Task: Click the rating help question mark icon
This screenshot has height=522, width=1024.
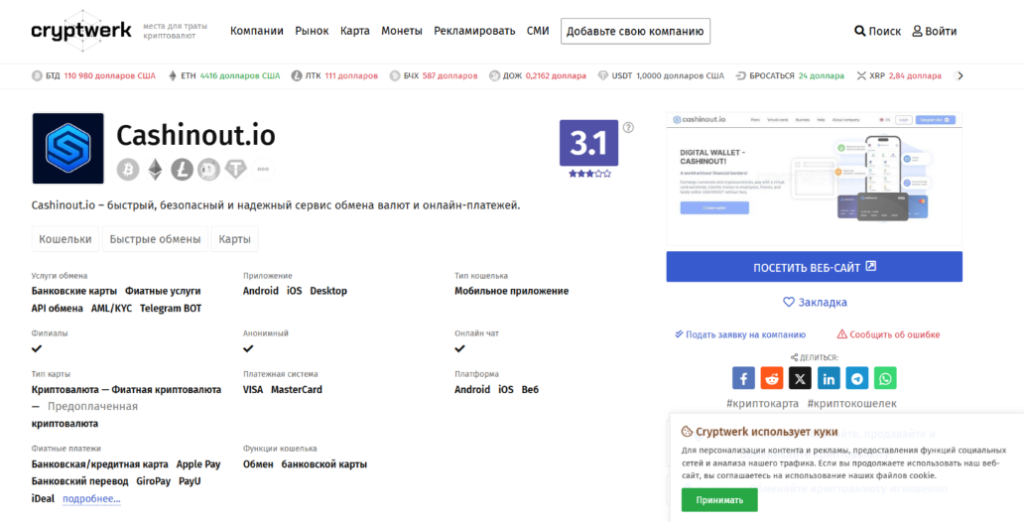Action: click(628, 127)
